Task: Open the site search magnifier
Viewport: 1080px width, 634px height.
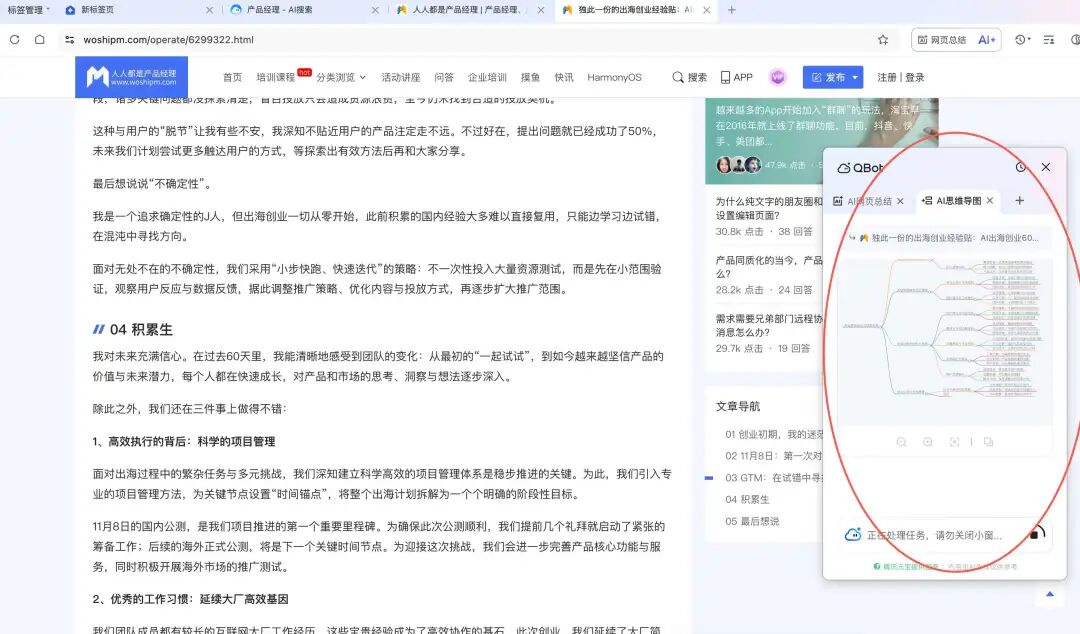Action: [689, 77]
